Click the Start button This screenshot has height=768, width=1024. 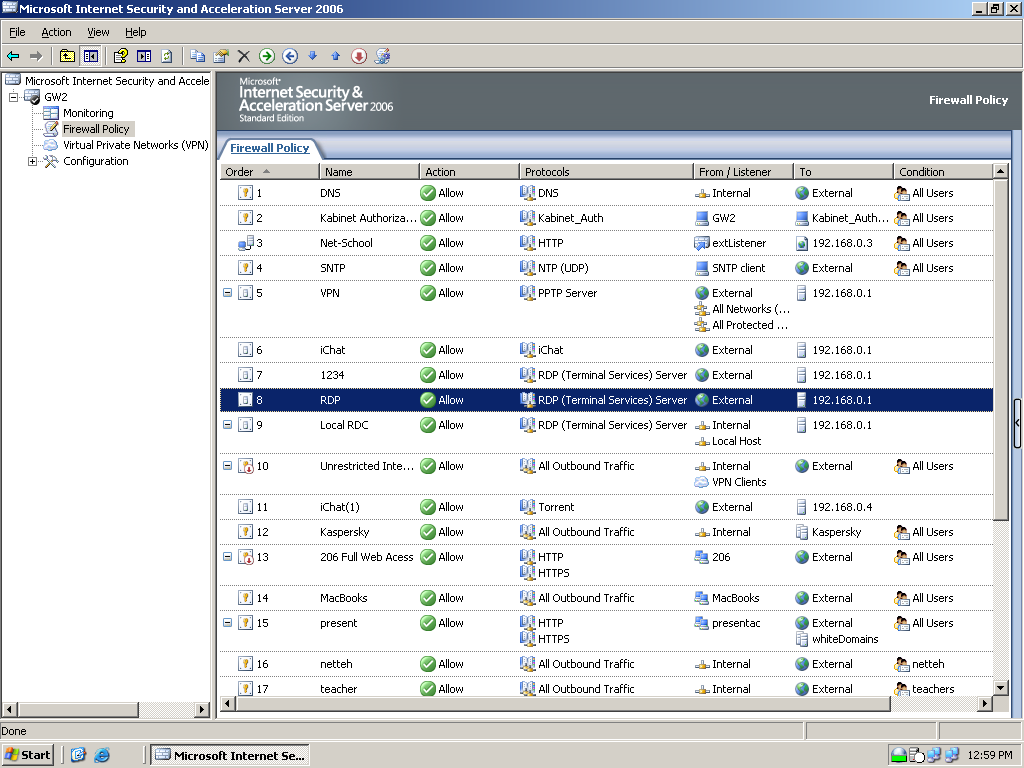tap(28, 755)
